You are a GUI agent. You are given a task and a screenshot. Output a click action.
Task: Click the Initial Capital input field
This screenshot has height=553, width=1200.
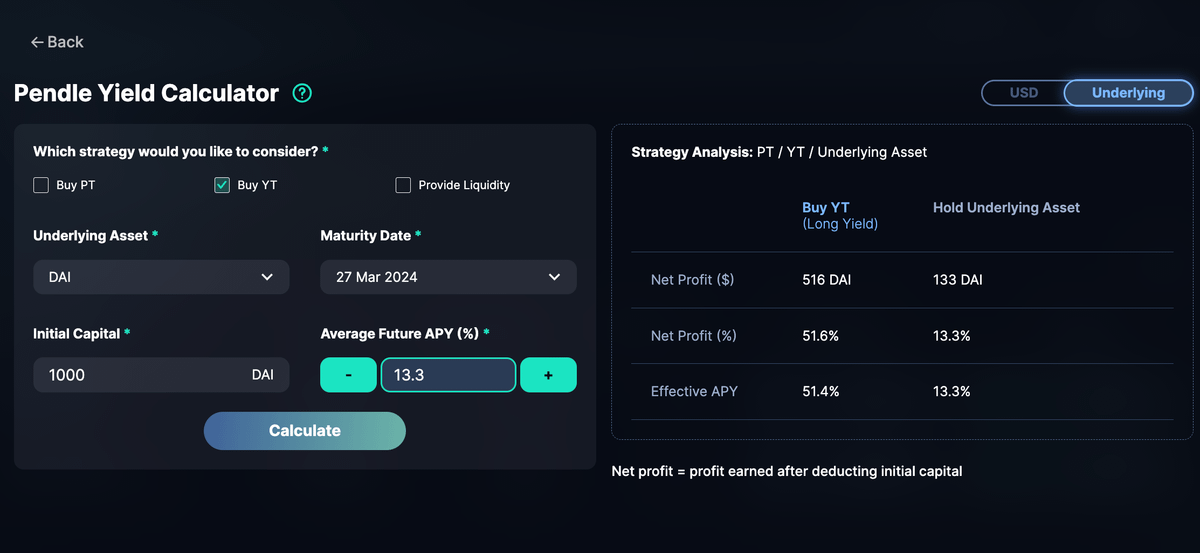click(140, 375)
